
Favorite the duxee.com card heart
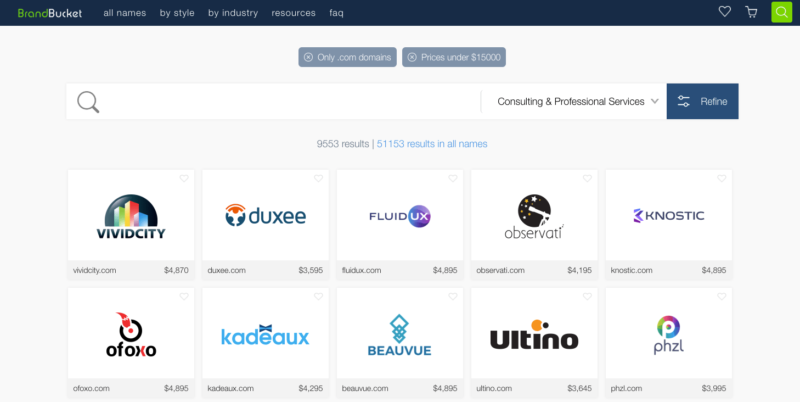tap(318, 179)
